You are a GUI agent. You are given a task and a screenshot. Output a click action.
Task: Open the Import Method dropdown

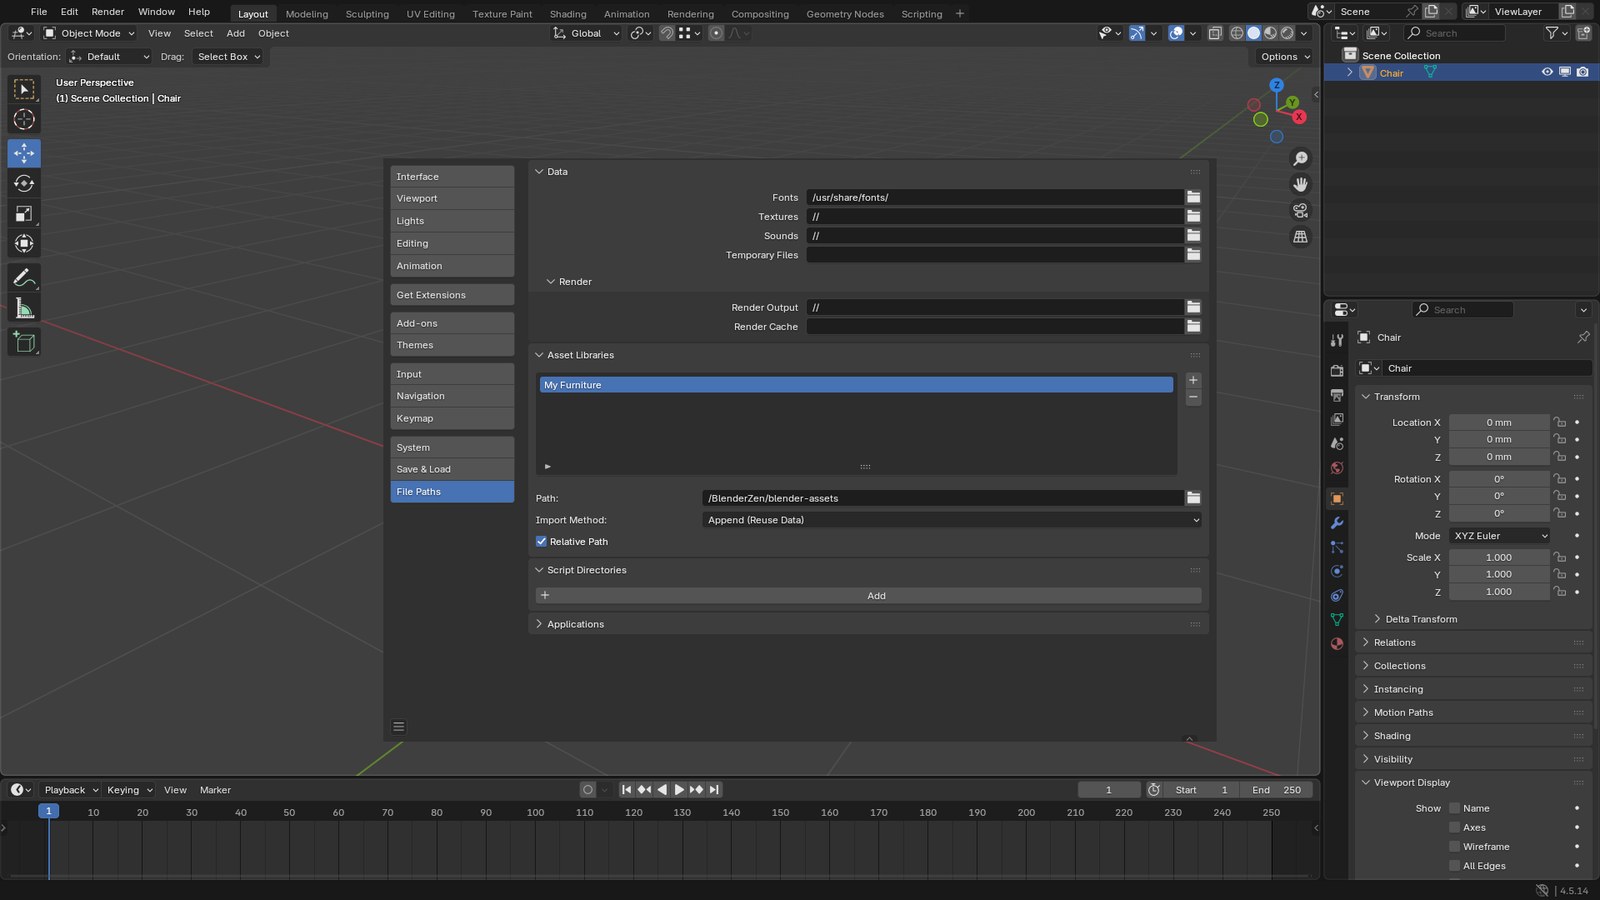pyautogui.click(x=952, y=520)
